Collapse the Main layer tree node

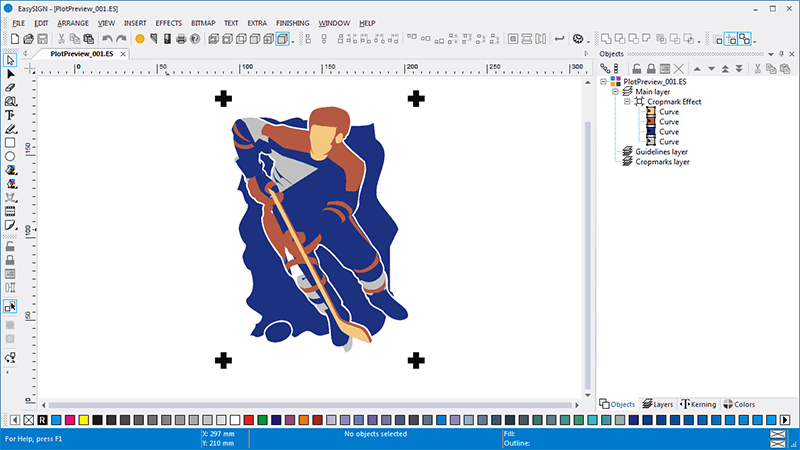point(615,92)
